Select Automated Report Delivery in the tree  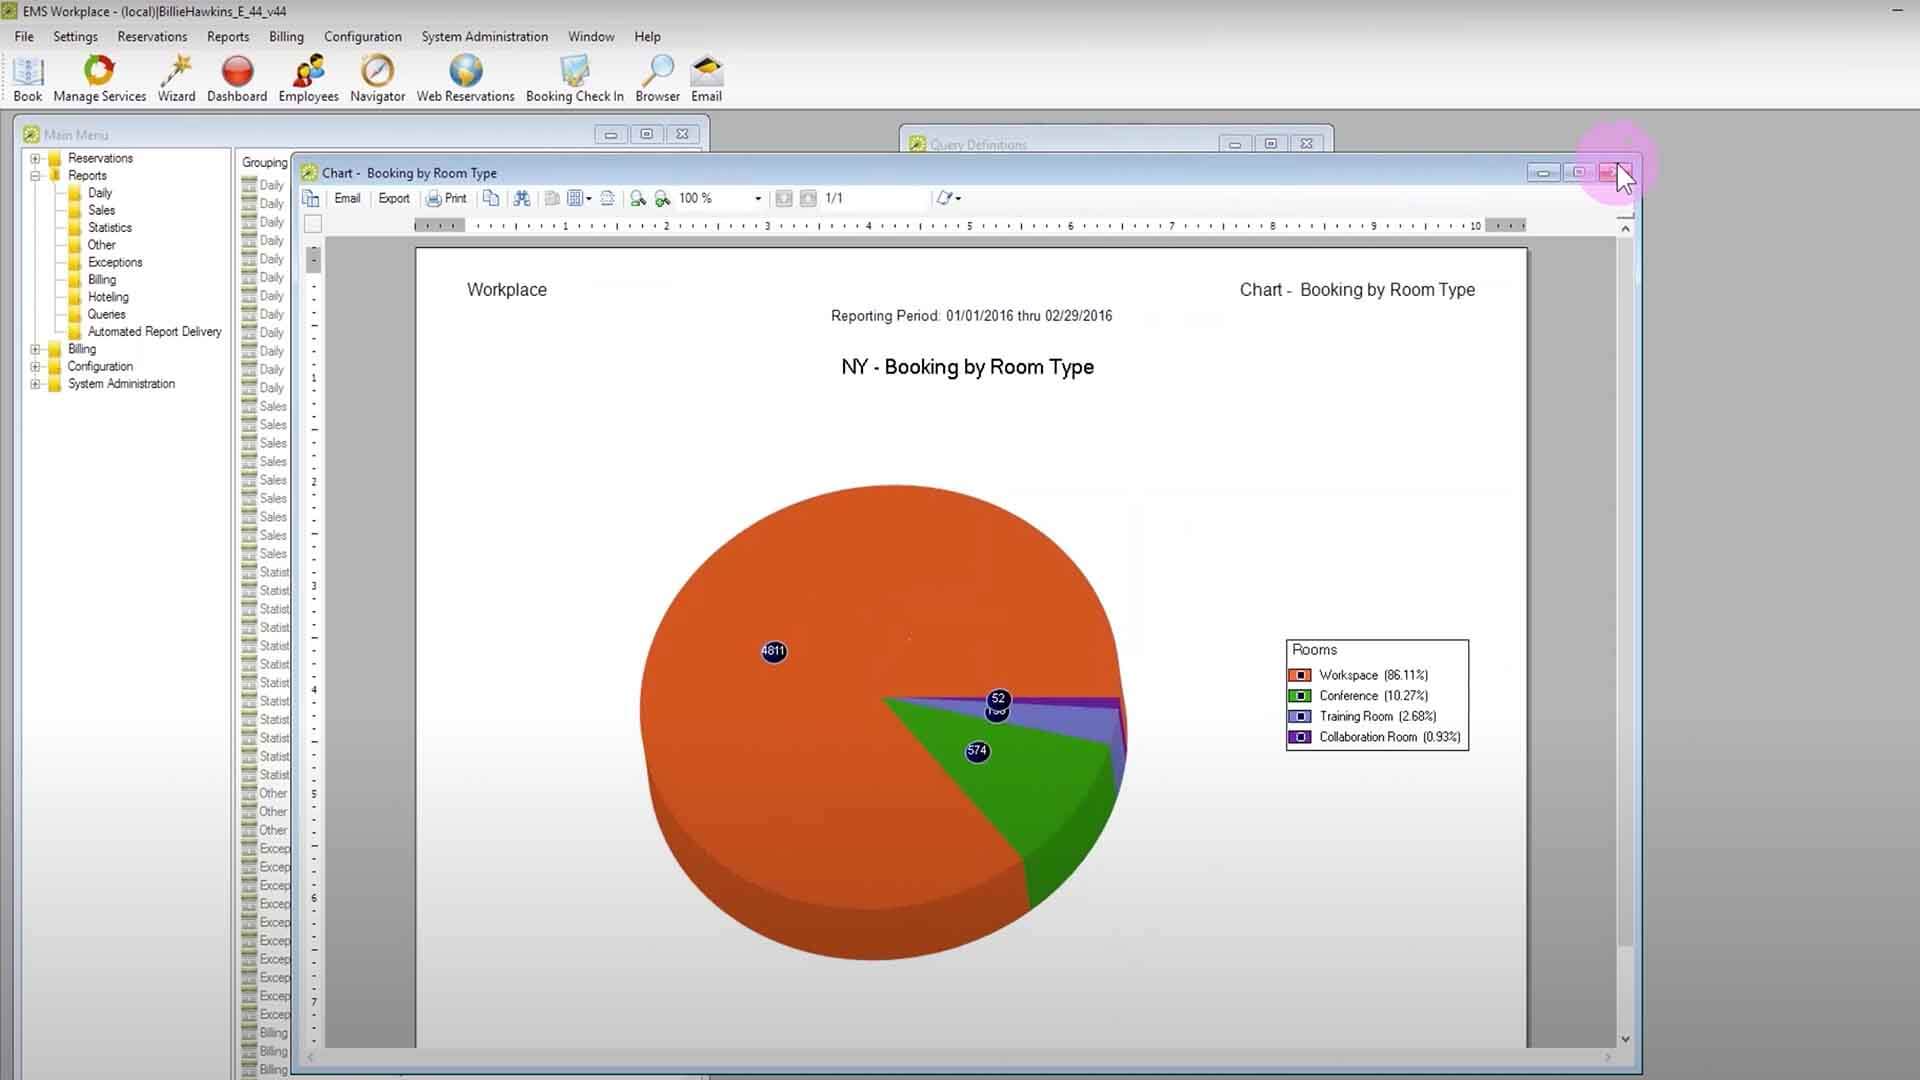tap(155, 331)
